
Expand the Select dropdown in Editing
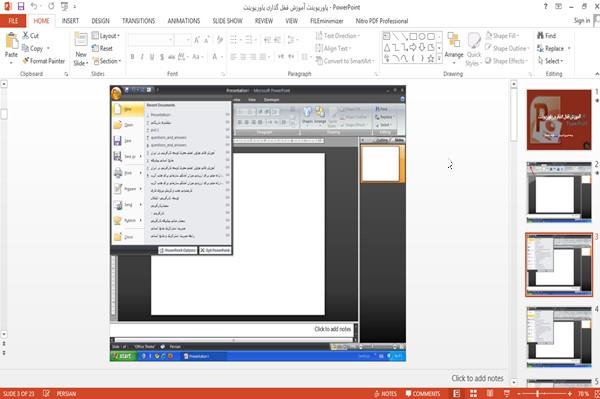[550, 61]
